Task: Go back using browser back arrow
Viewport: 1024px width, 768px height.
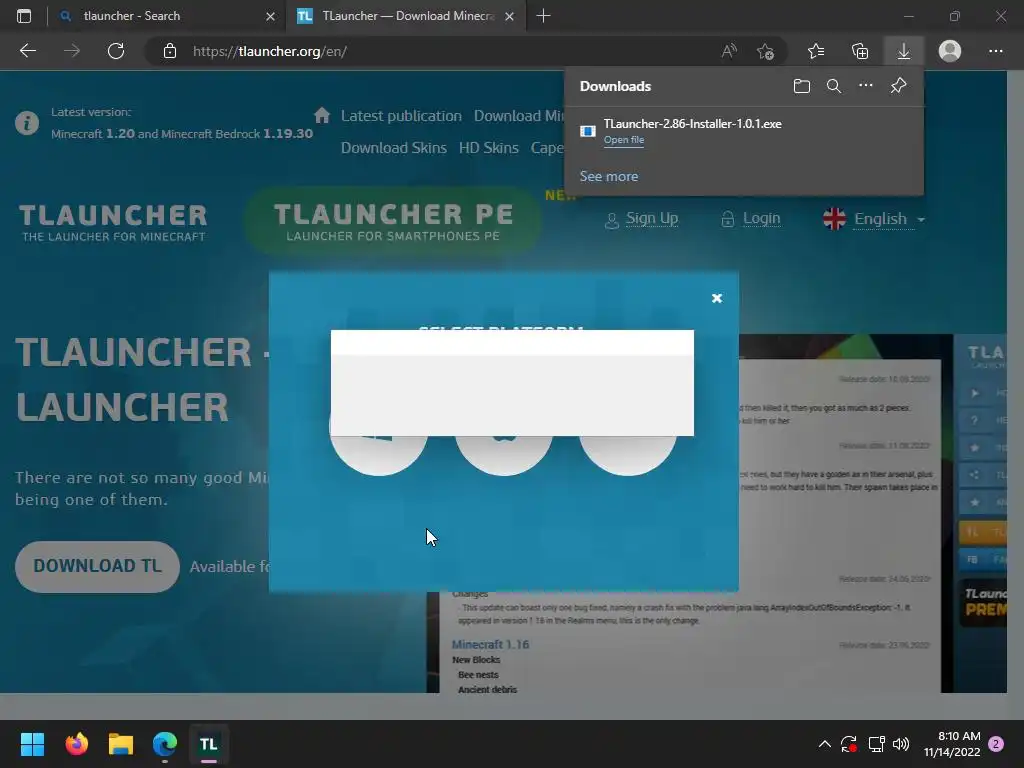Action: pos(27,51)
